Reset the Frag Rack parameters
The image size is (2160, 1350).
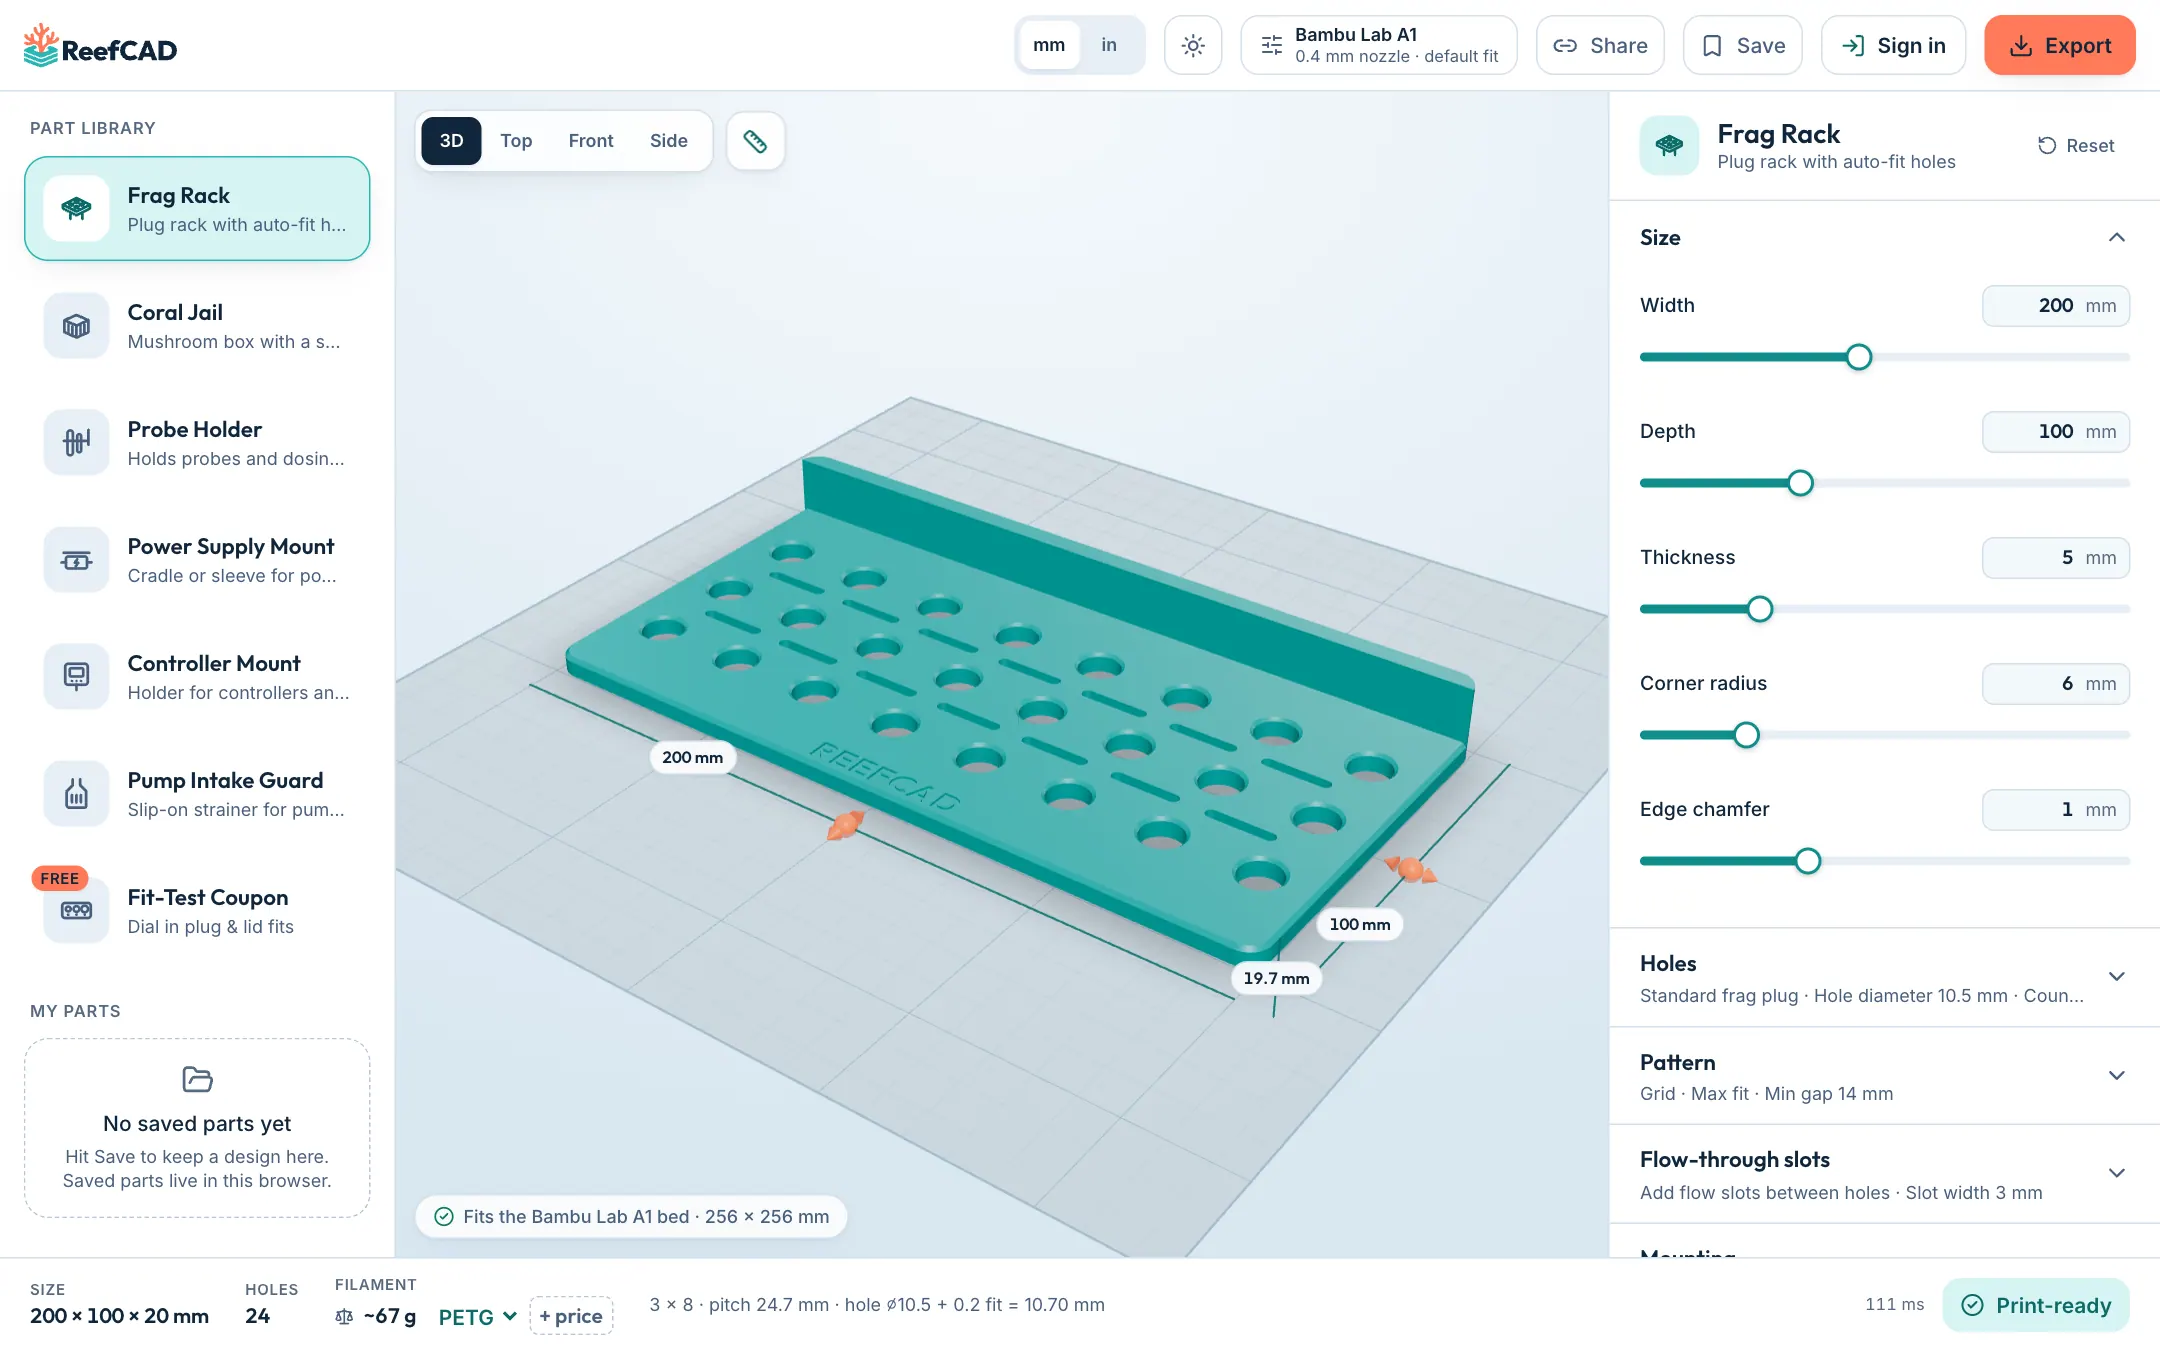(2076, 146)
